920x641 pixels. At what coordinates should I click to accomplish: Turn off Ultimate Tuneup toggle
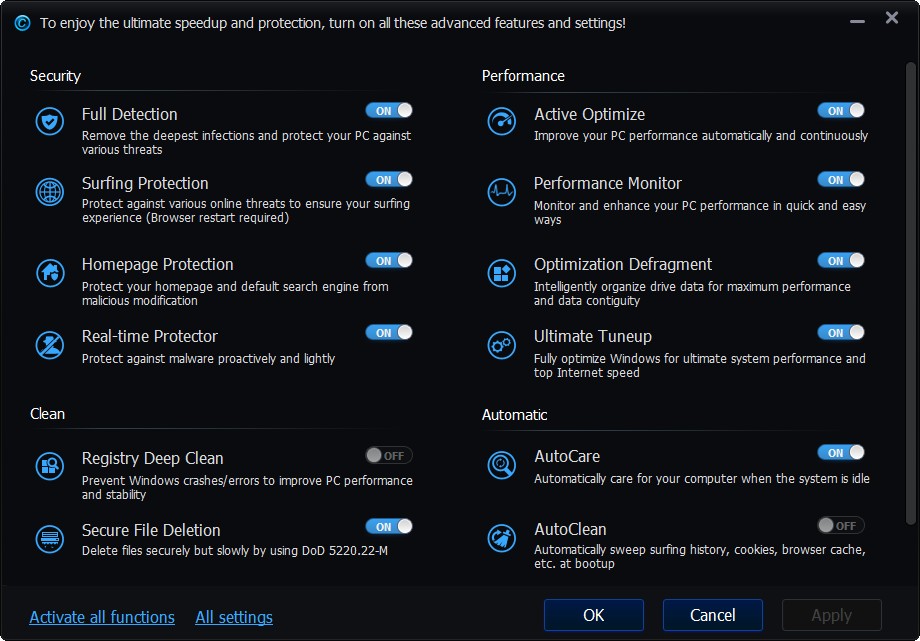click(x=841, y=333)
